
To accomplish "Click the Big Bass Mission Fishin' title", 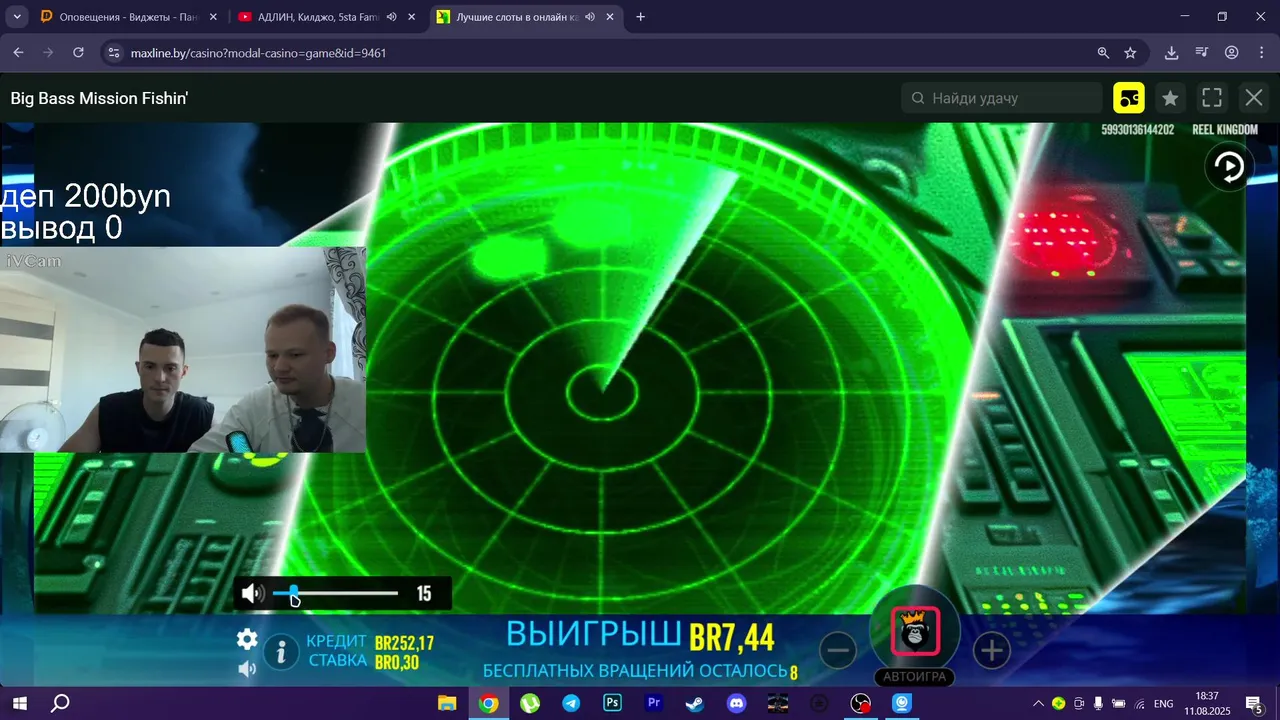I will pos(99,98).
